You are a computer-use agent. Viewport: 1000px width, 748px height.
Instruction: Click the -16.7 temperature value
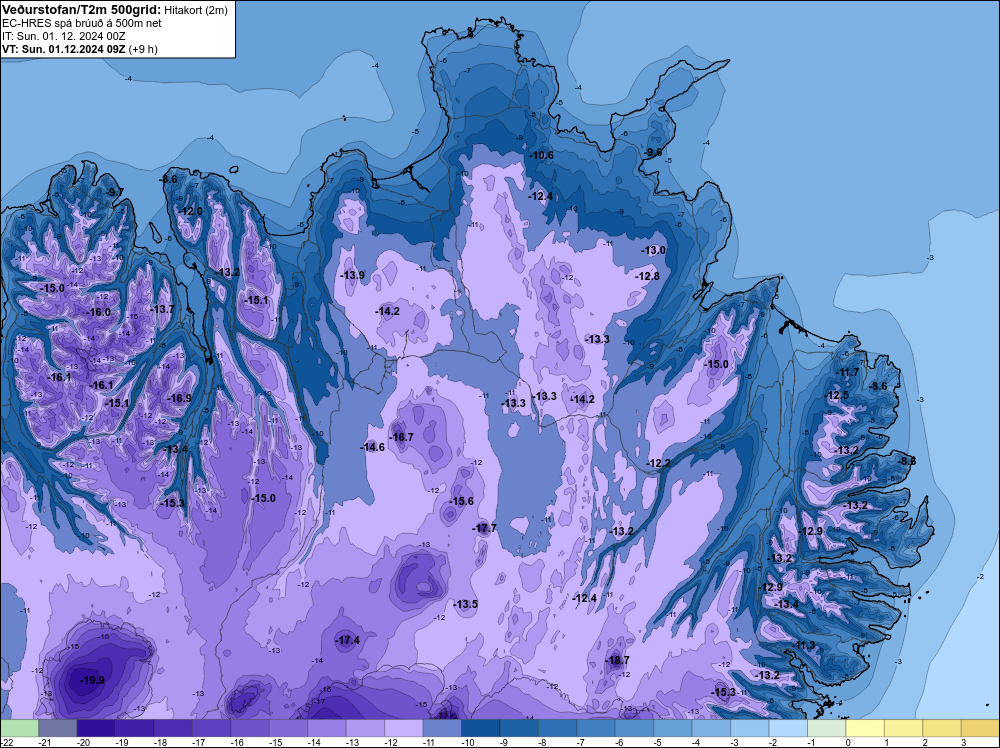(402, 437)
